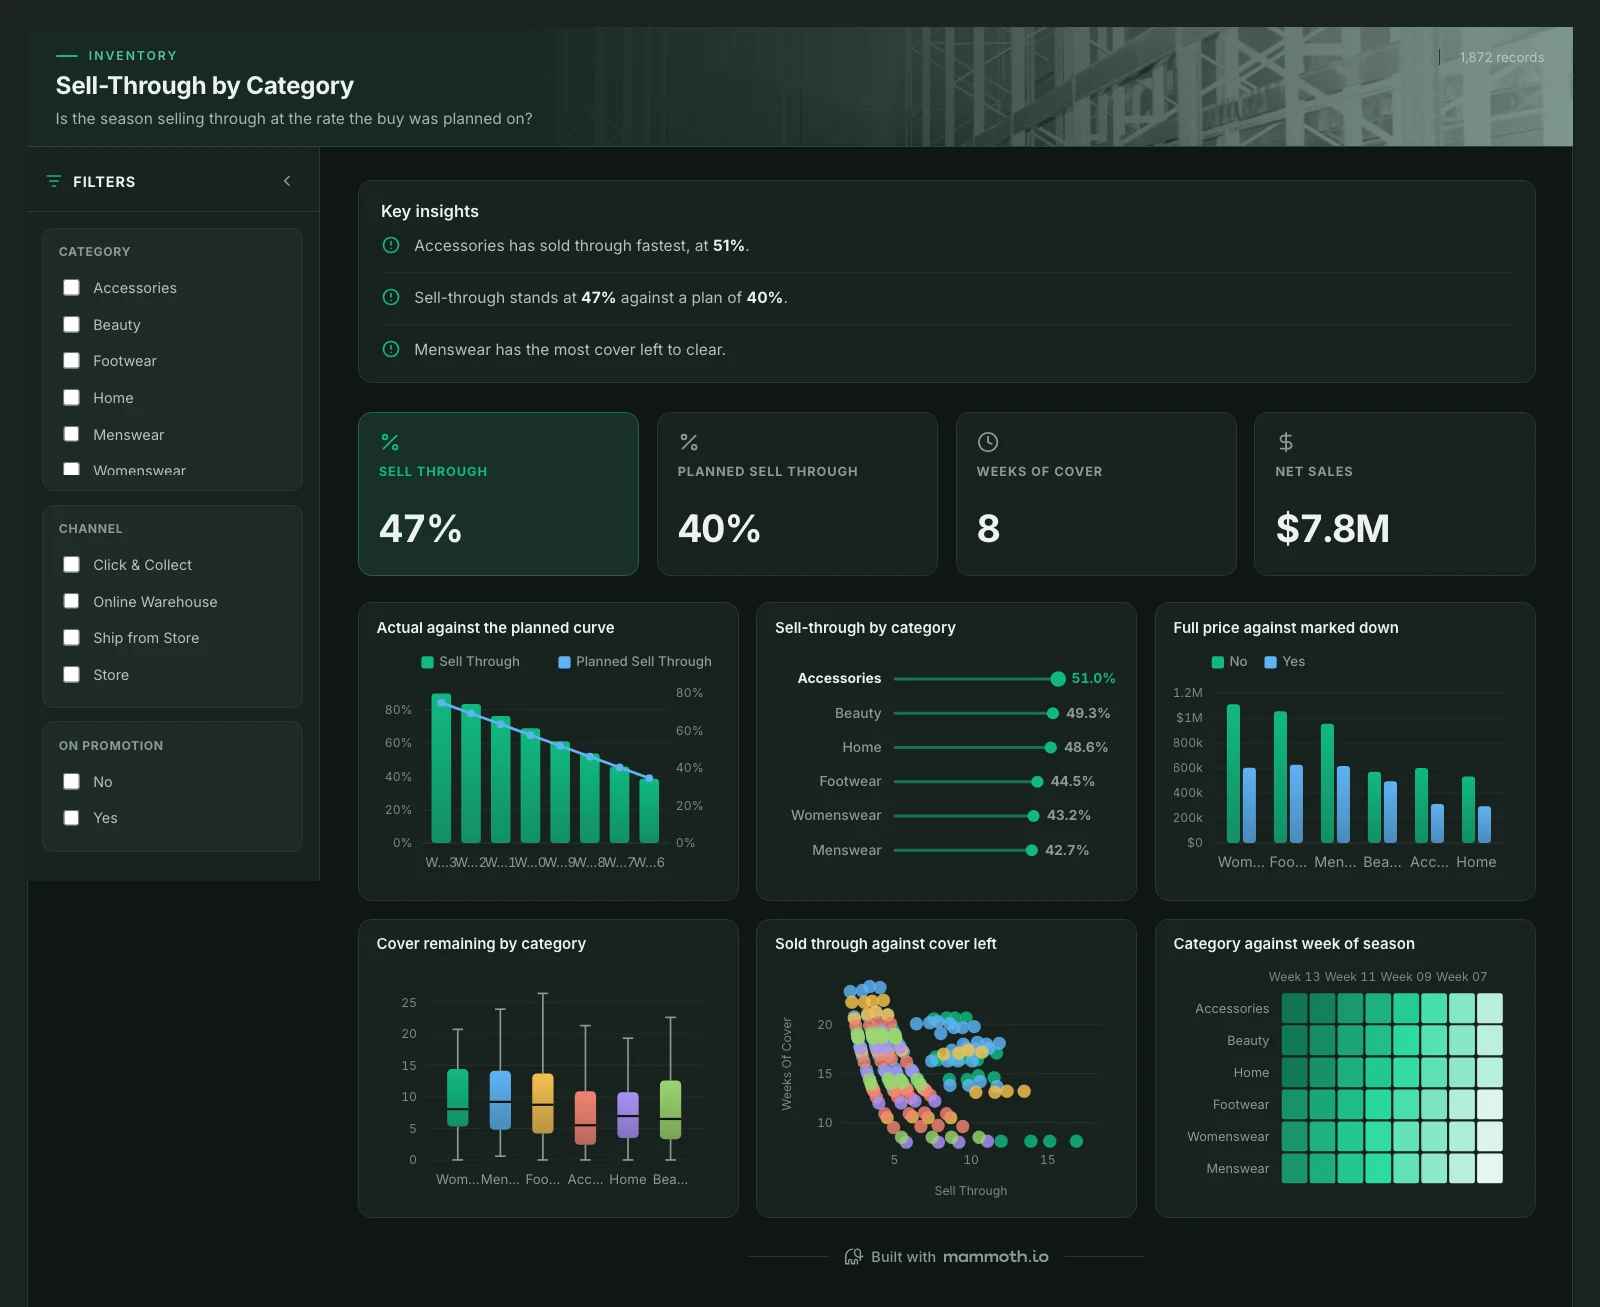
Task: Click the first heatmap cell in Accessories row
Action: 1295,1008
